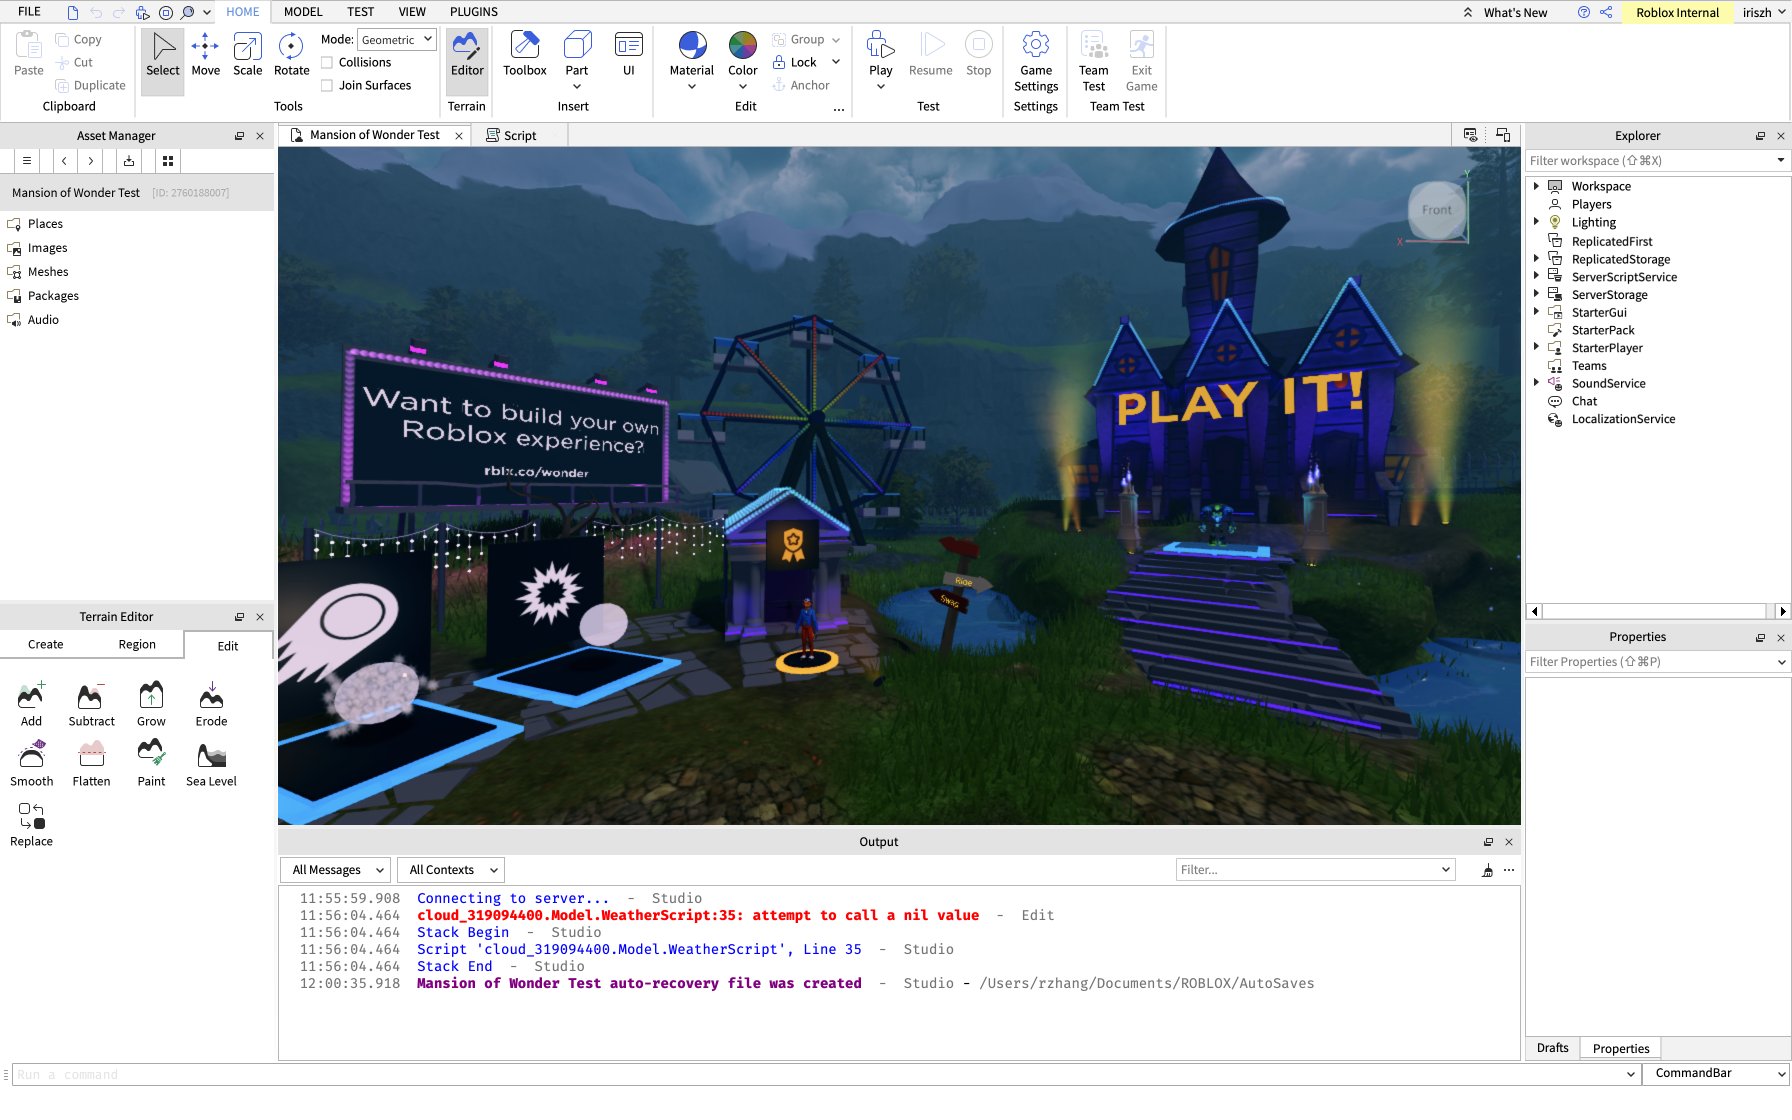Open the MODEL ribbon tab

tap(303, 12)
